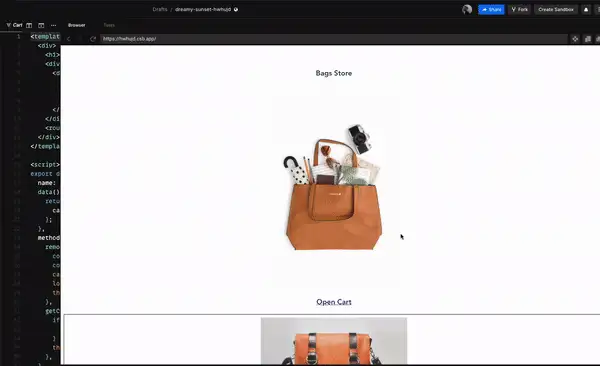600x366 pixels.
Task: Click the Bags Store heading
Action: (334, 73)
